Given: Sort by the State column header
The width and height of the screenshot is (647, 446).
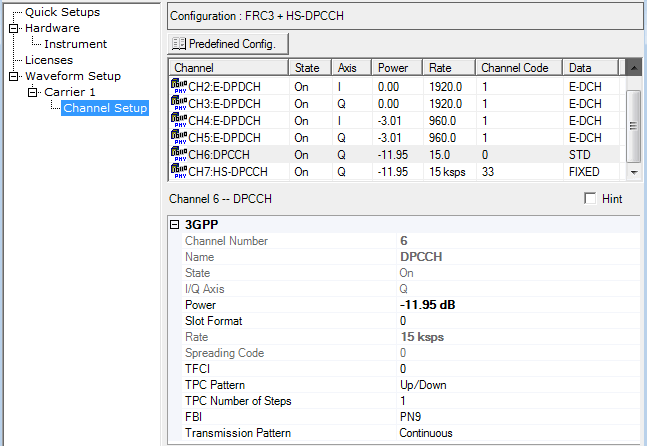Looking at the screenshot, I should point(310,67).
